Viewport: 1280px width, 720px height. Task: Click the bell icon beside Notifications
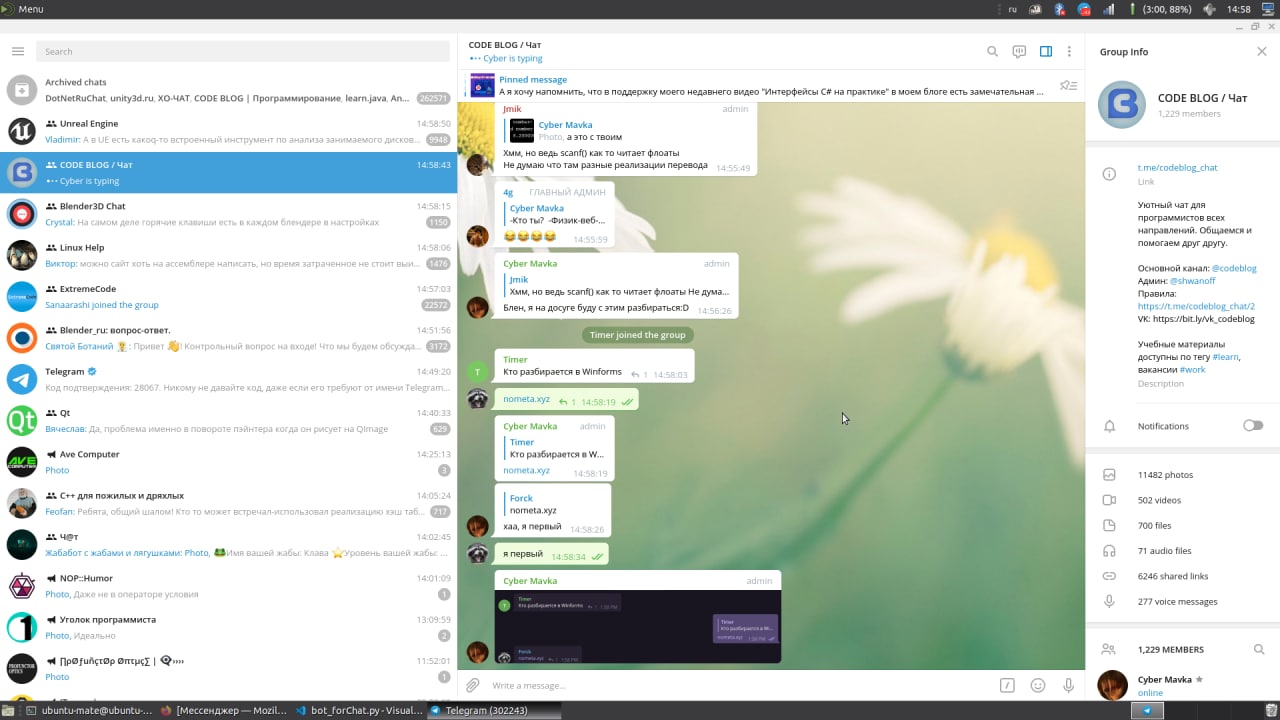pyautogui.click(x=1109, y=426)
